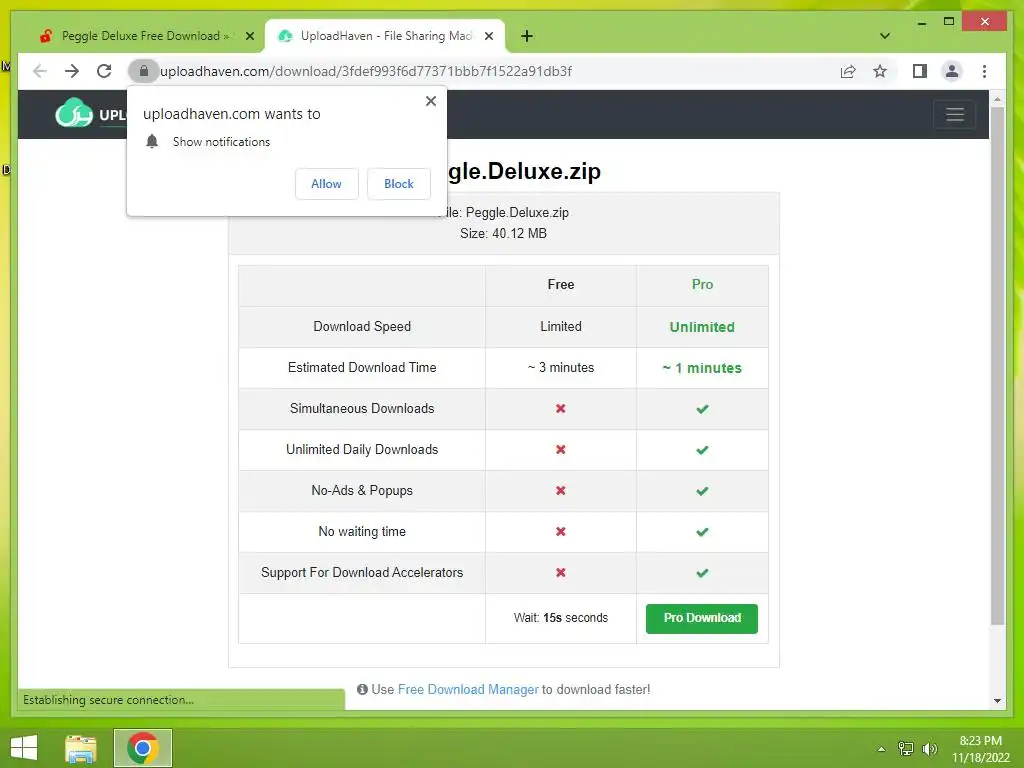Click the browser back arrow
The width and height of the screenshot is (1024, 768).
(40, 71)
